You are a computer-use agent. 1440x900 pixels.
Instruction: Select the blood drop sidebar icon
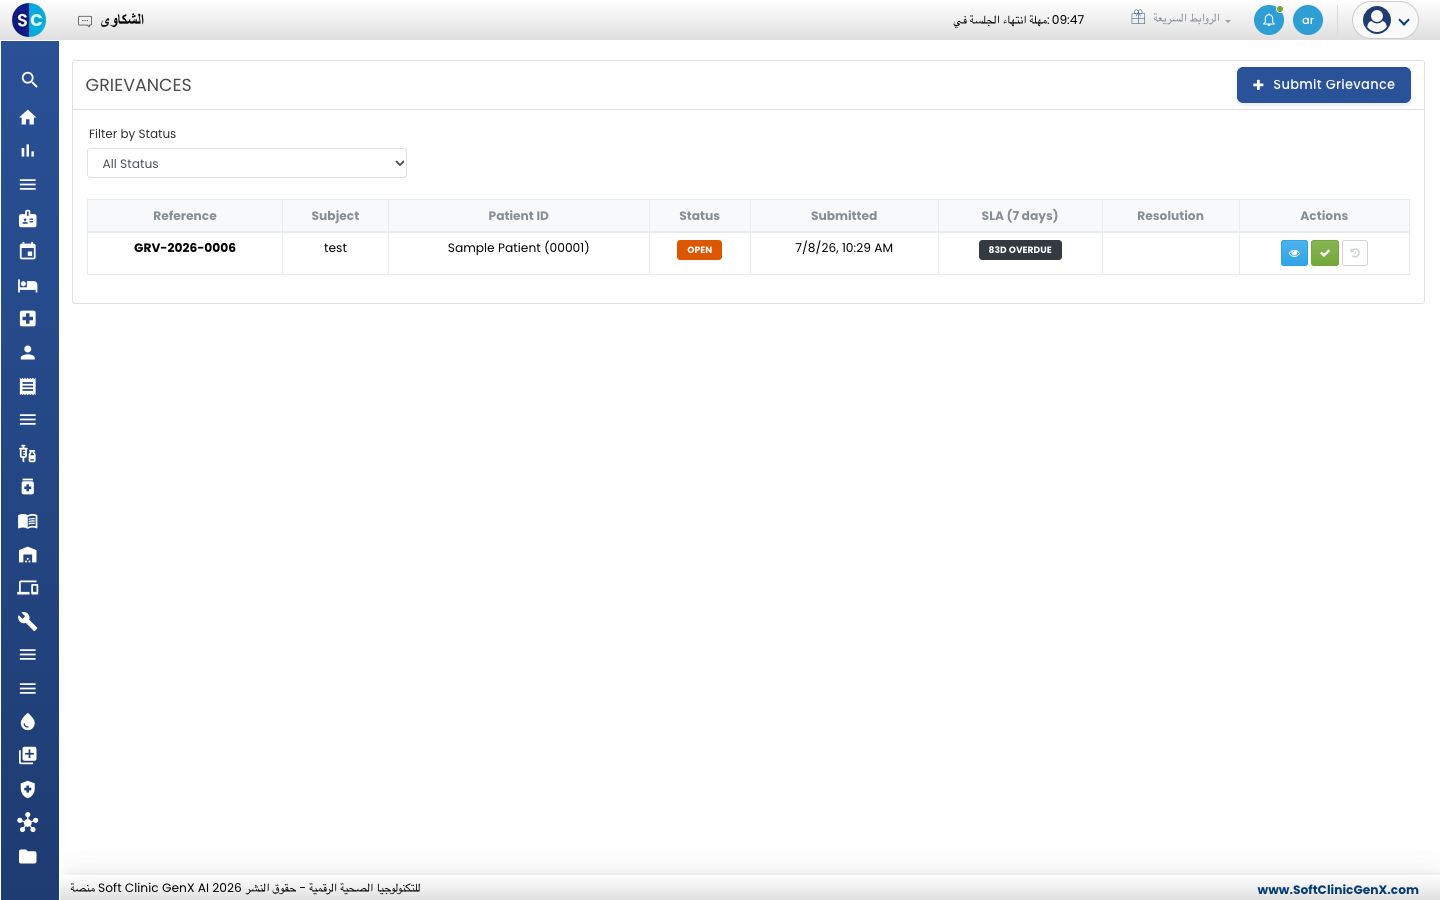(28, 722)
